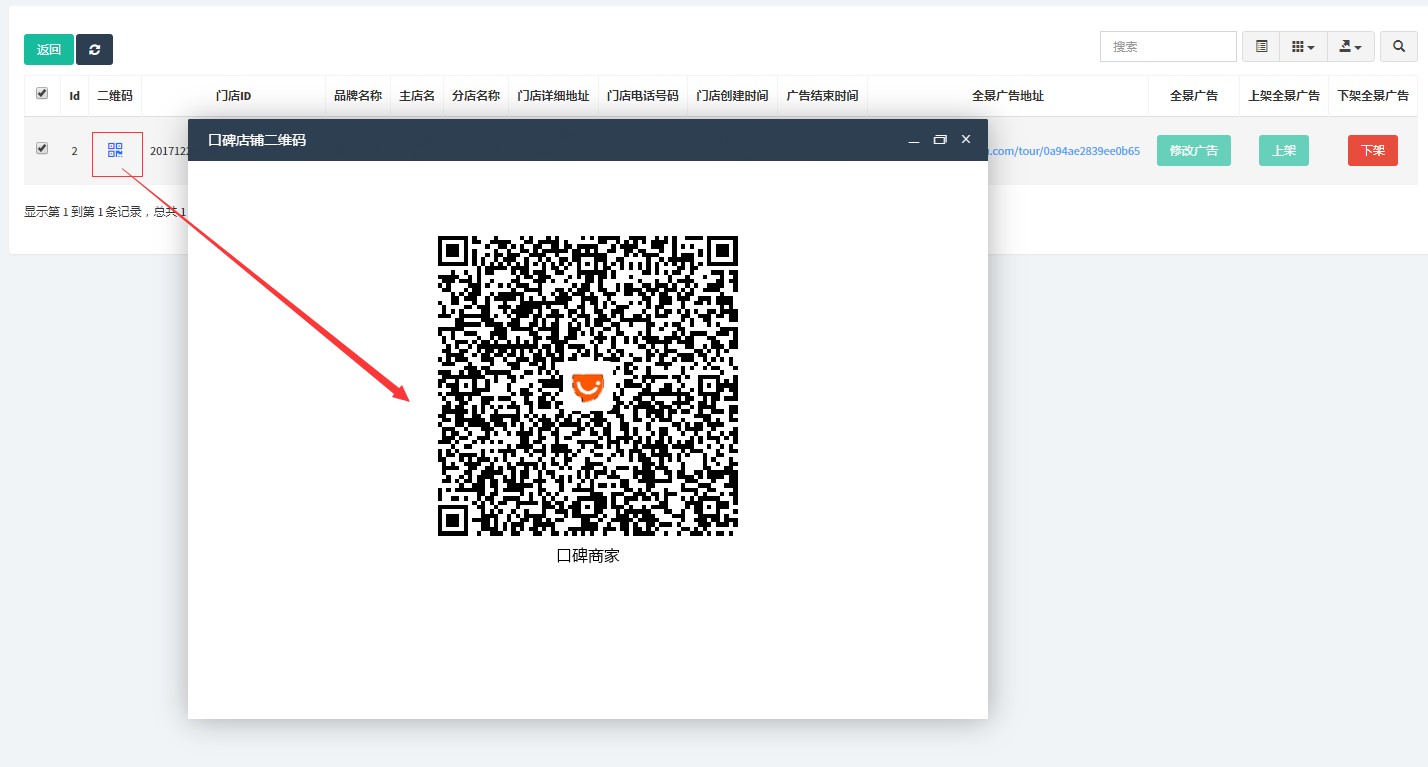Click the green 返回 back button
This screenshot has width=1428, height=767.
tap(49, 49)
